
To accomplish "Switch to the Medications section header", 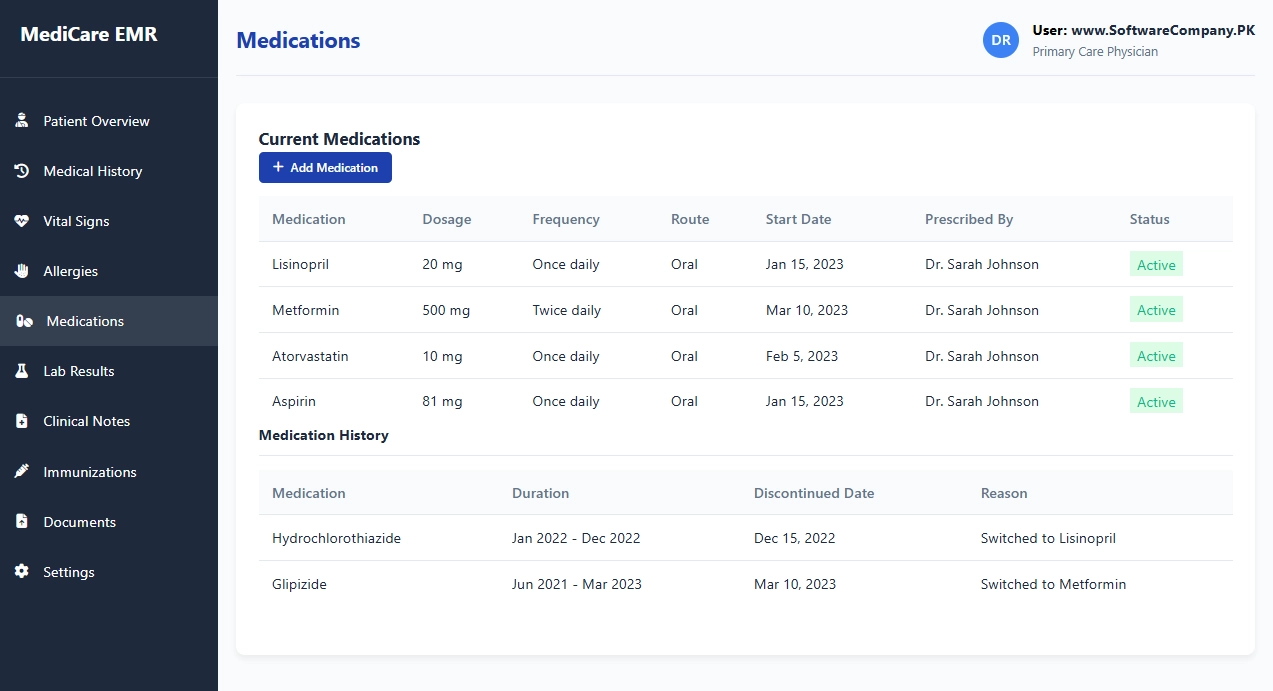I will tap(298, 40).
